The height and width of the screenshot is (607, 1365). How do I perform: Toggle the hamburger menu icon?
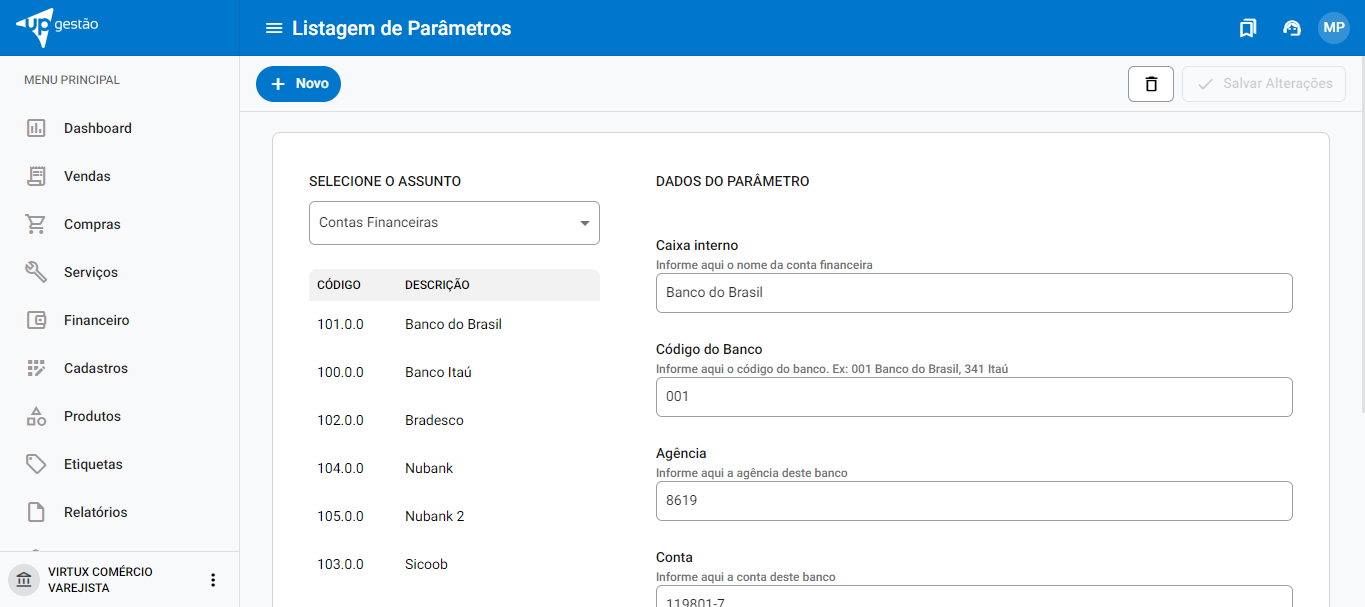tap(273, 28)
